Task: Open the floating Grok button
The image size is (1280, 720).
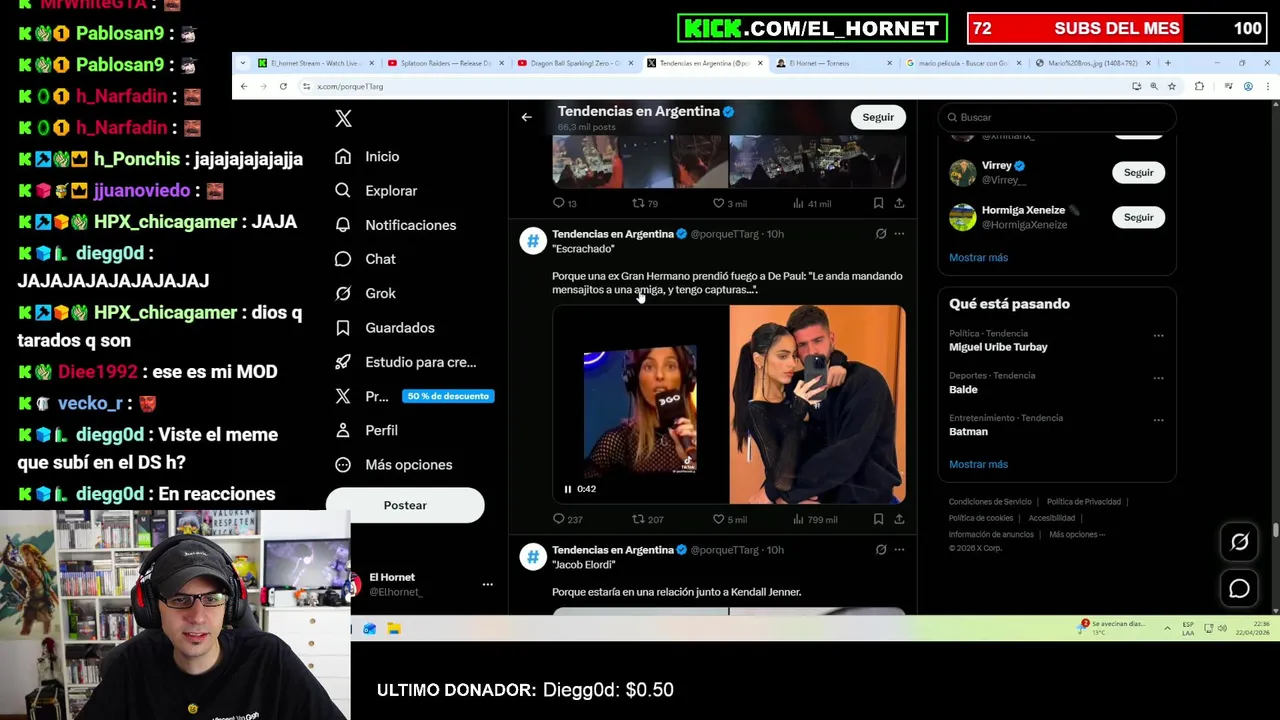Action: pos(1239,542)
